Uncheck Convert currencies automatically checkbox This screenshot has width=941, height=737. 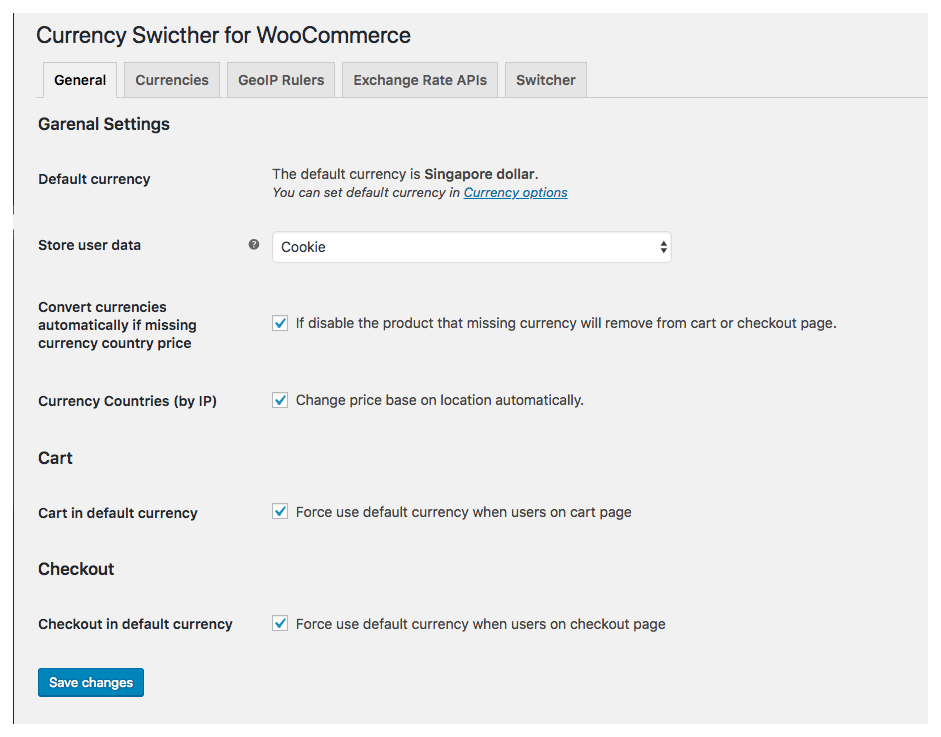pos(280,323)
